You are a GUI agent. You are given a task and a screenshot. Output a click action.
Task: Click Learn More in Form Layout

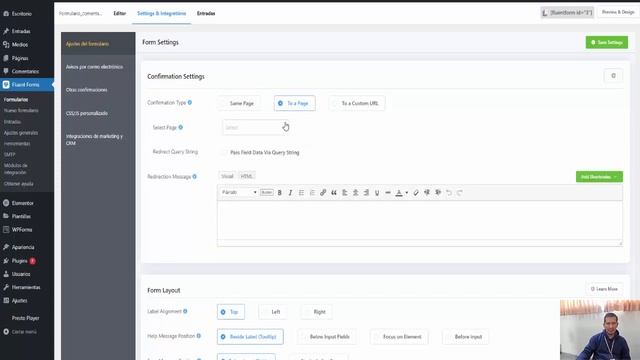[x=604, y=289]
